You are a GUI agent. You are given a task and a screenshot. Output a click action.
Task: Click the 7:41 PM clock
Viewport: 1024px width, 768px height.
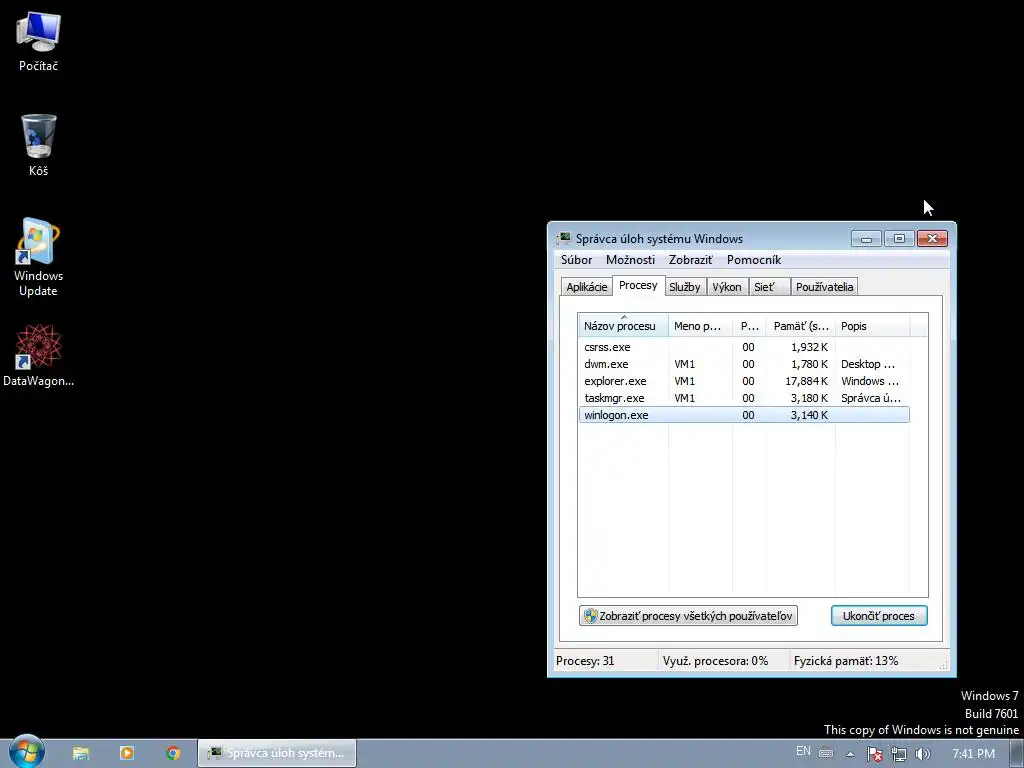(973, 754)
